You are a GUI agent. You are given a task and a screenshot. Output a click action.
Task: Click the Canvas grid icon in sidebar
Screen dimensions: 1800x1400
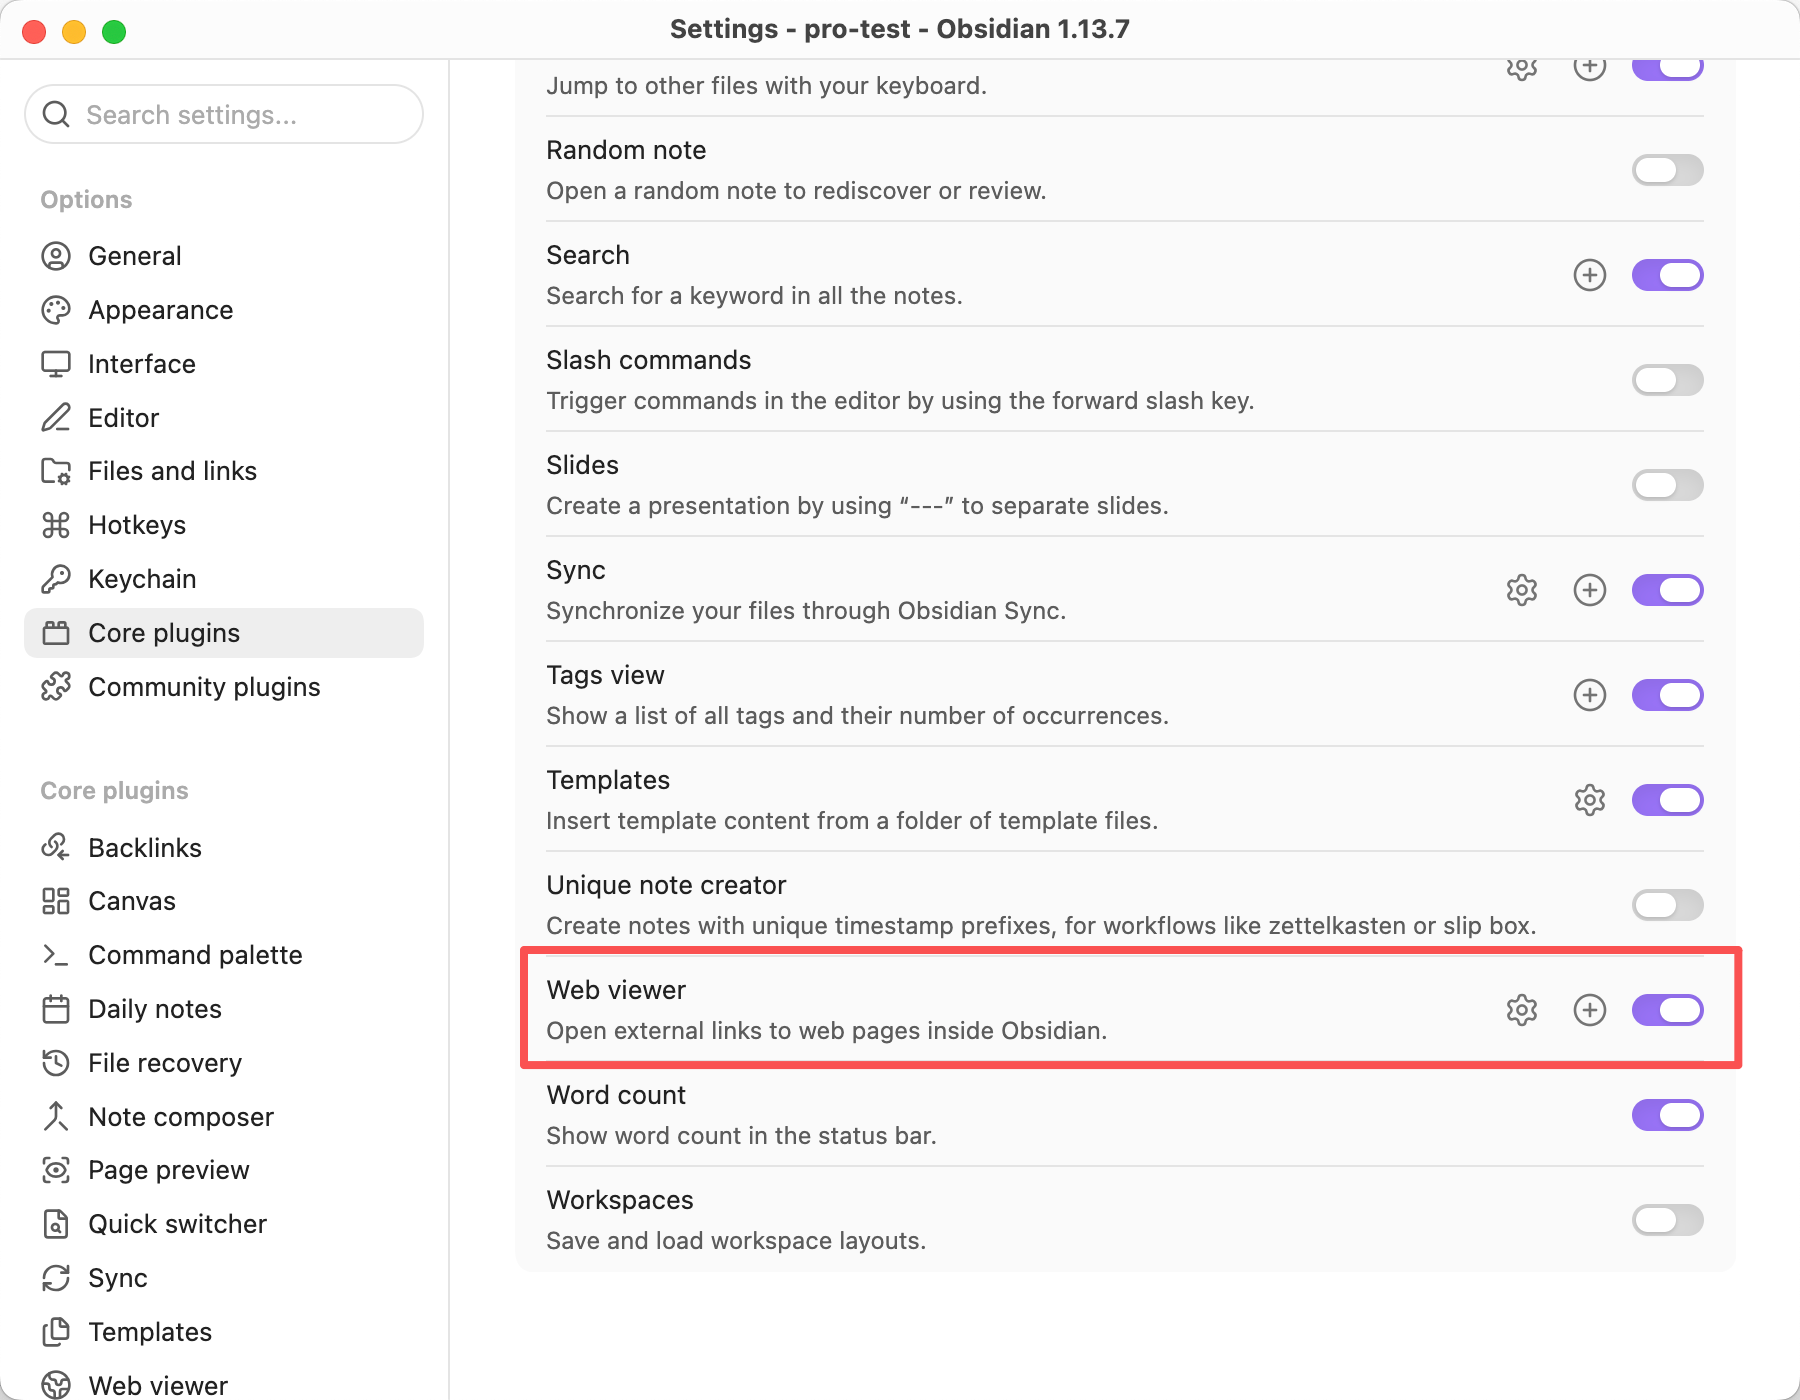click(x=56, y=901)
